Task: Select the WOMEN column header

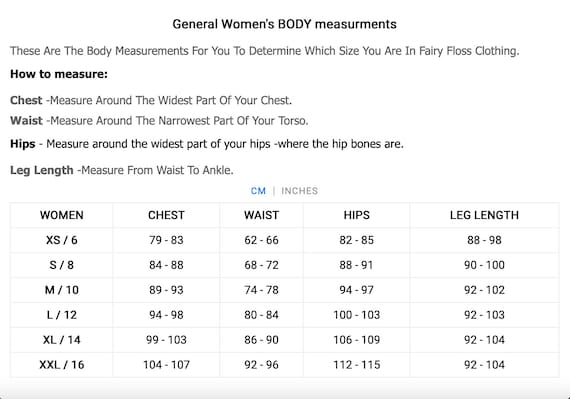Action: coord(62,215)
